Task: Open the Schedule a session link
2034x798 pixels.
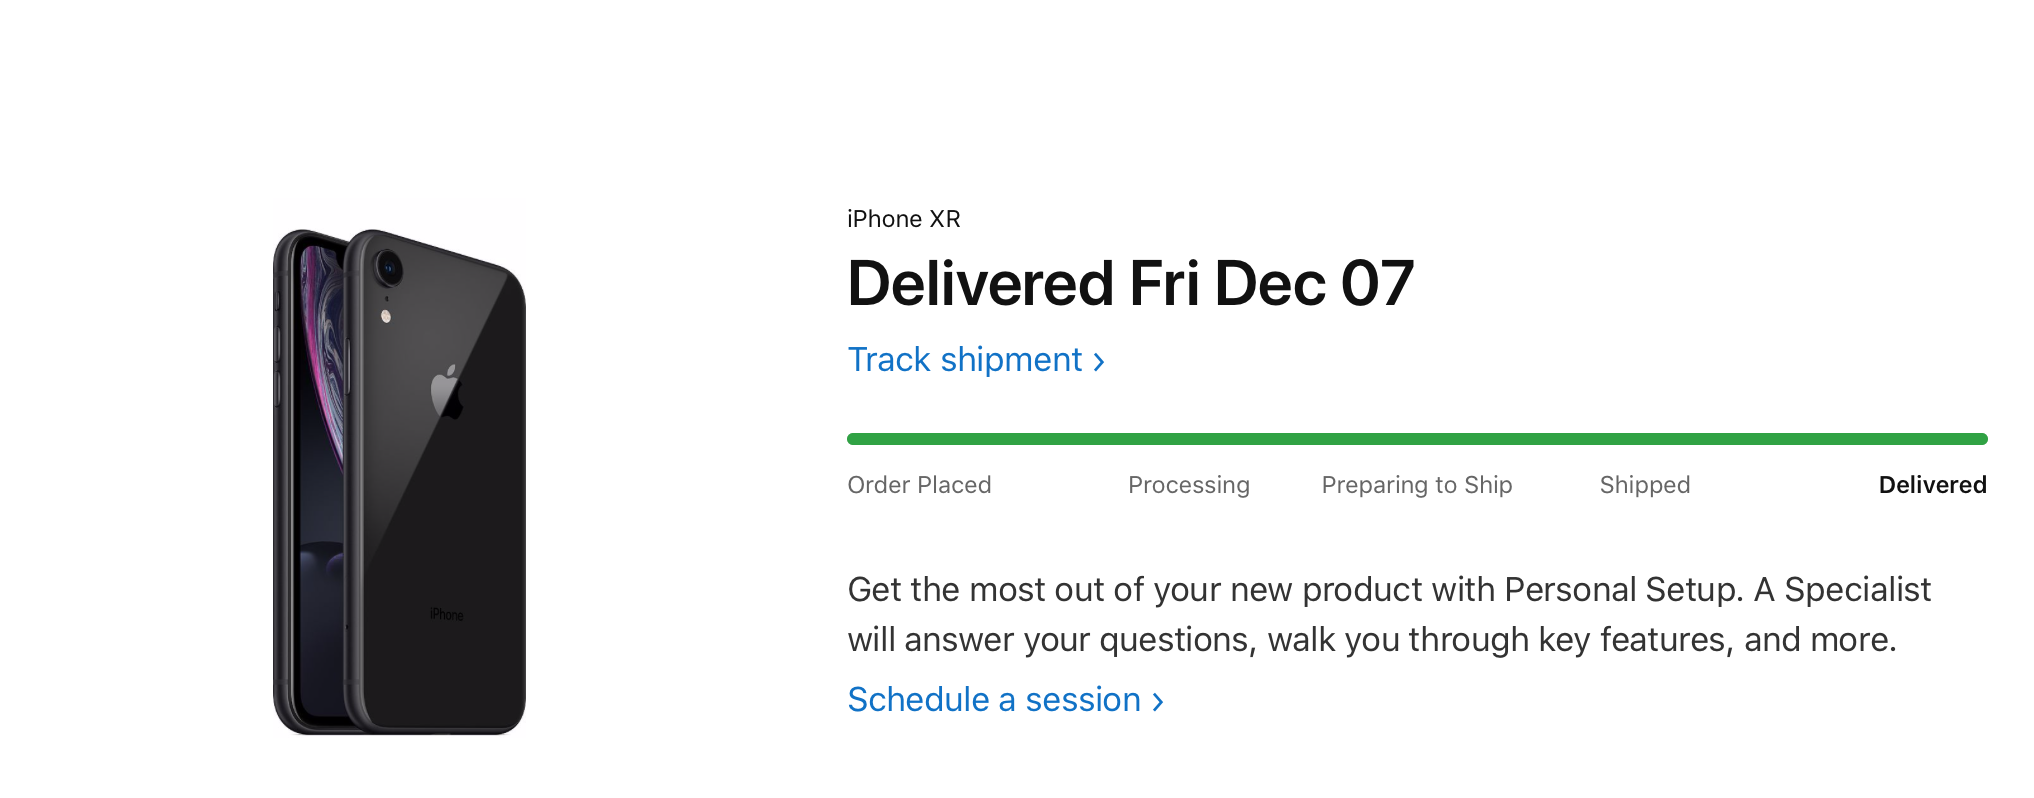Action: pos(1005,700)
